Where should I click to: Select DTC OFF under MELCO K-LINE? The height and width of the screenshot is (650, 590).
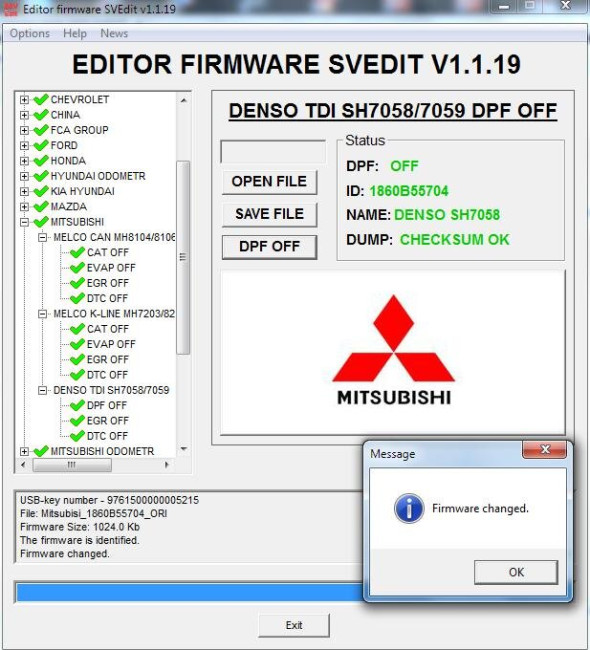[x=107, y=375]
